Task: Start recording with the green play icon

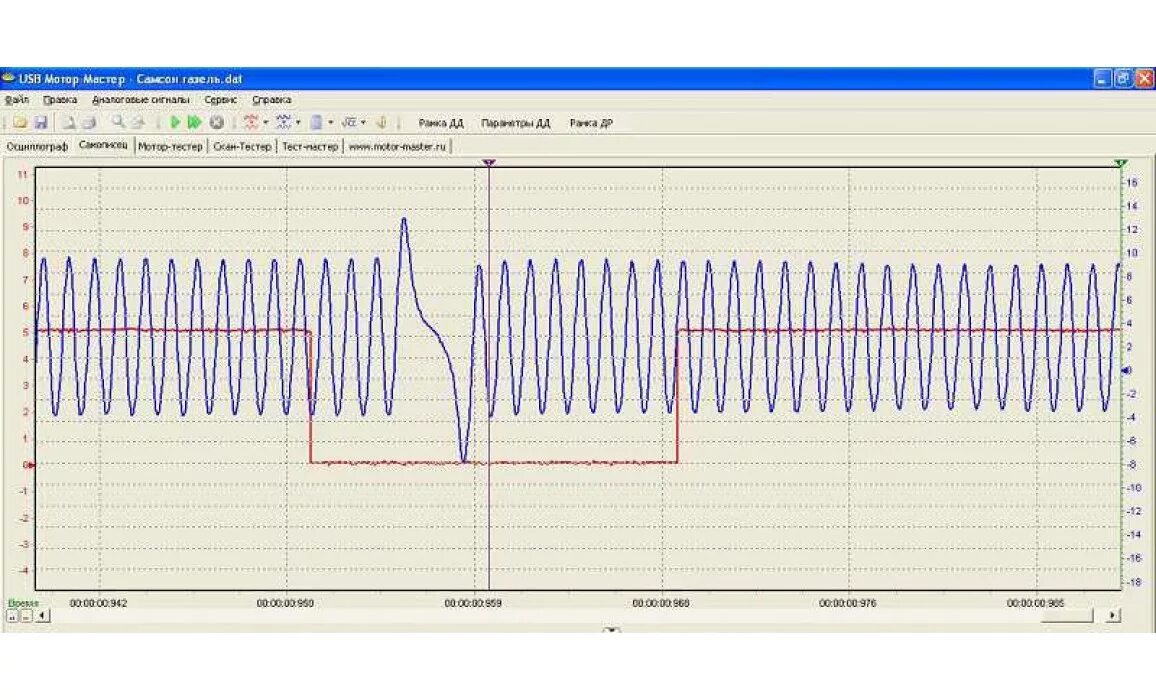Action: pos(175,122)
